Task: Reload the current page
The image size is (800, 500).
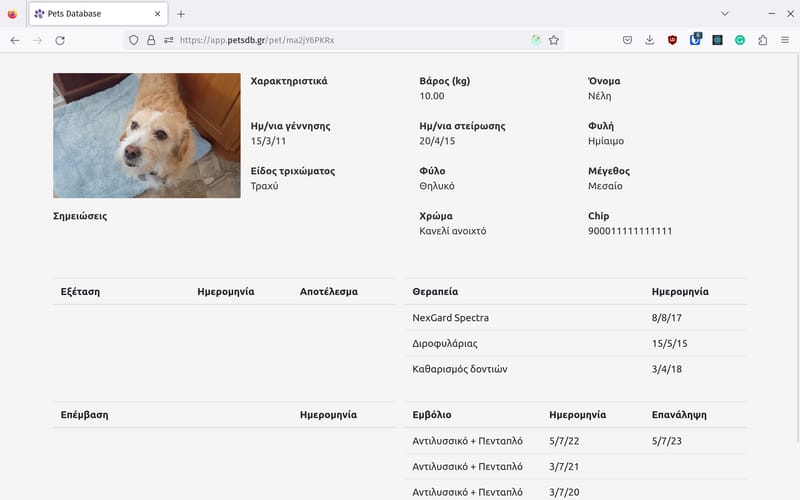Action: [60, 40]
